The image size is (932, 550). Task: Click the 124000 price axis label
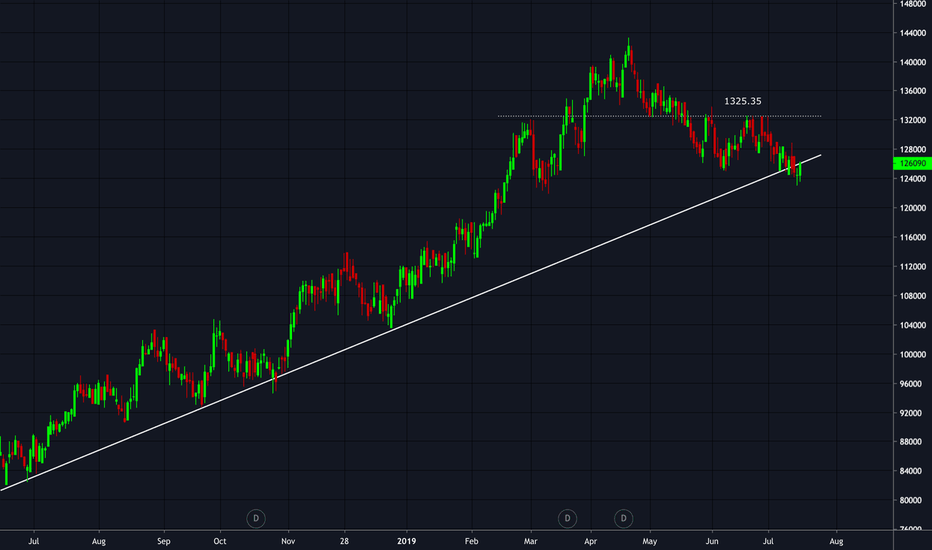click(x=912, y=178)
